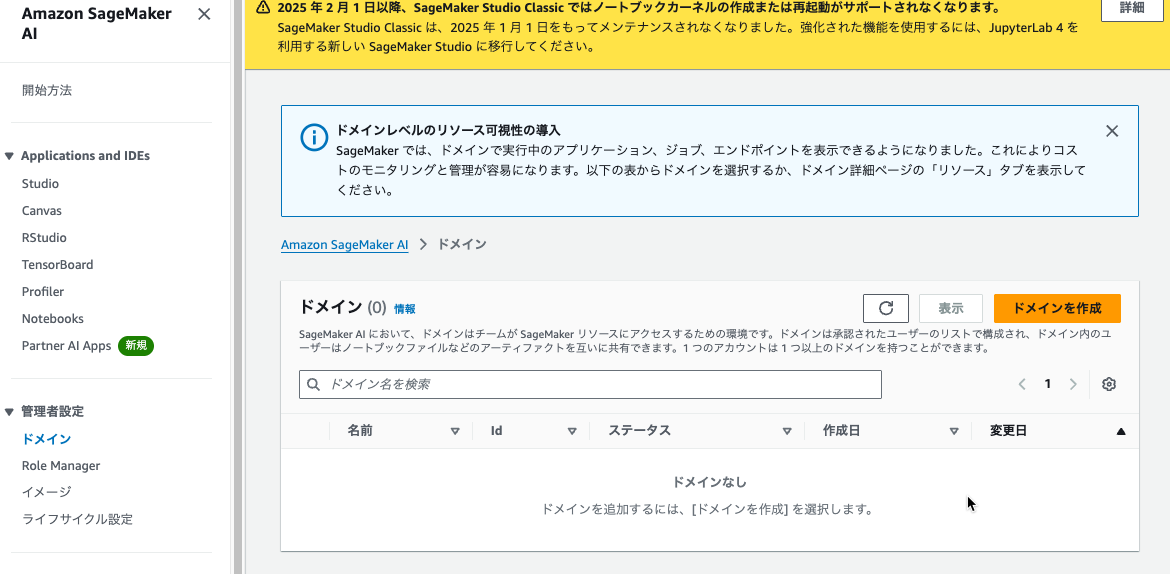Viewport: 1170px width, 574px height.
Task: Click the vertical sidebar splitter handle
Action: (238, 287)
